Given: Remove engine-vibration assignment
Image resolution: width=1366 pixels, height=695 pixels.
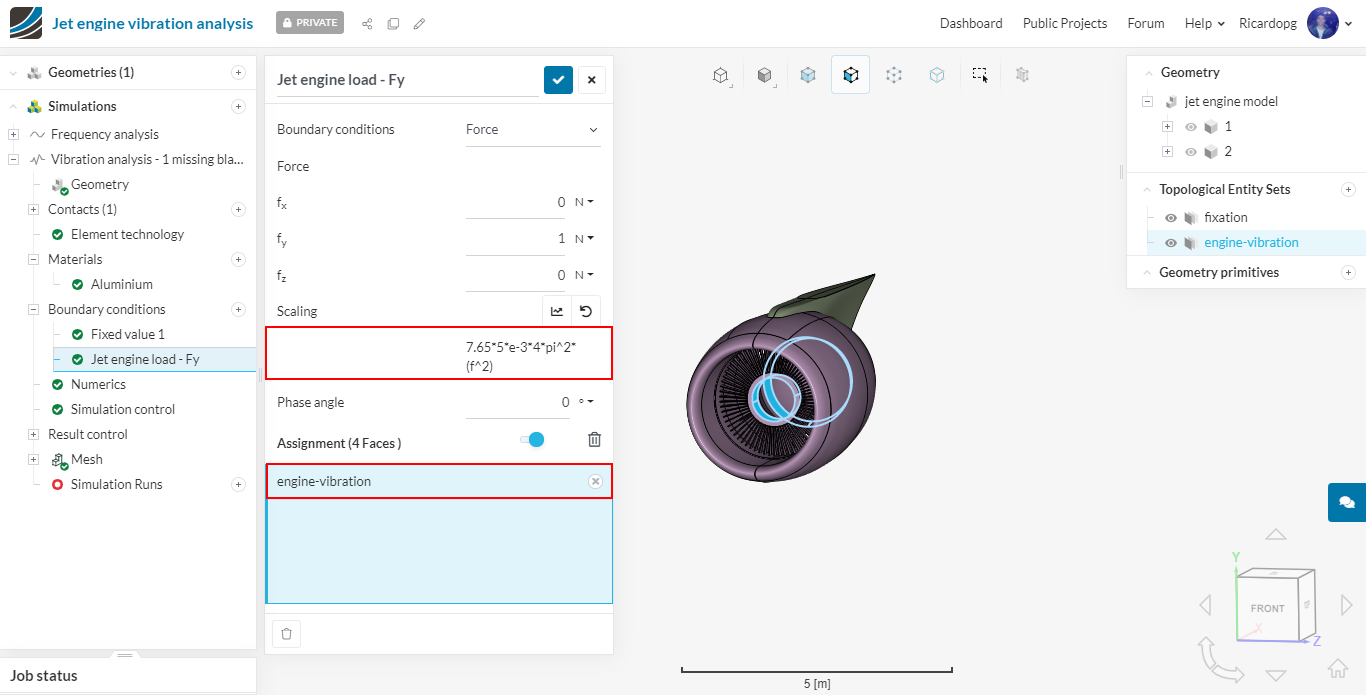Looking at the screenshot, I should coord(595,482).
